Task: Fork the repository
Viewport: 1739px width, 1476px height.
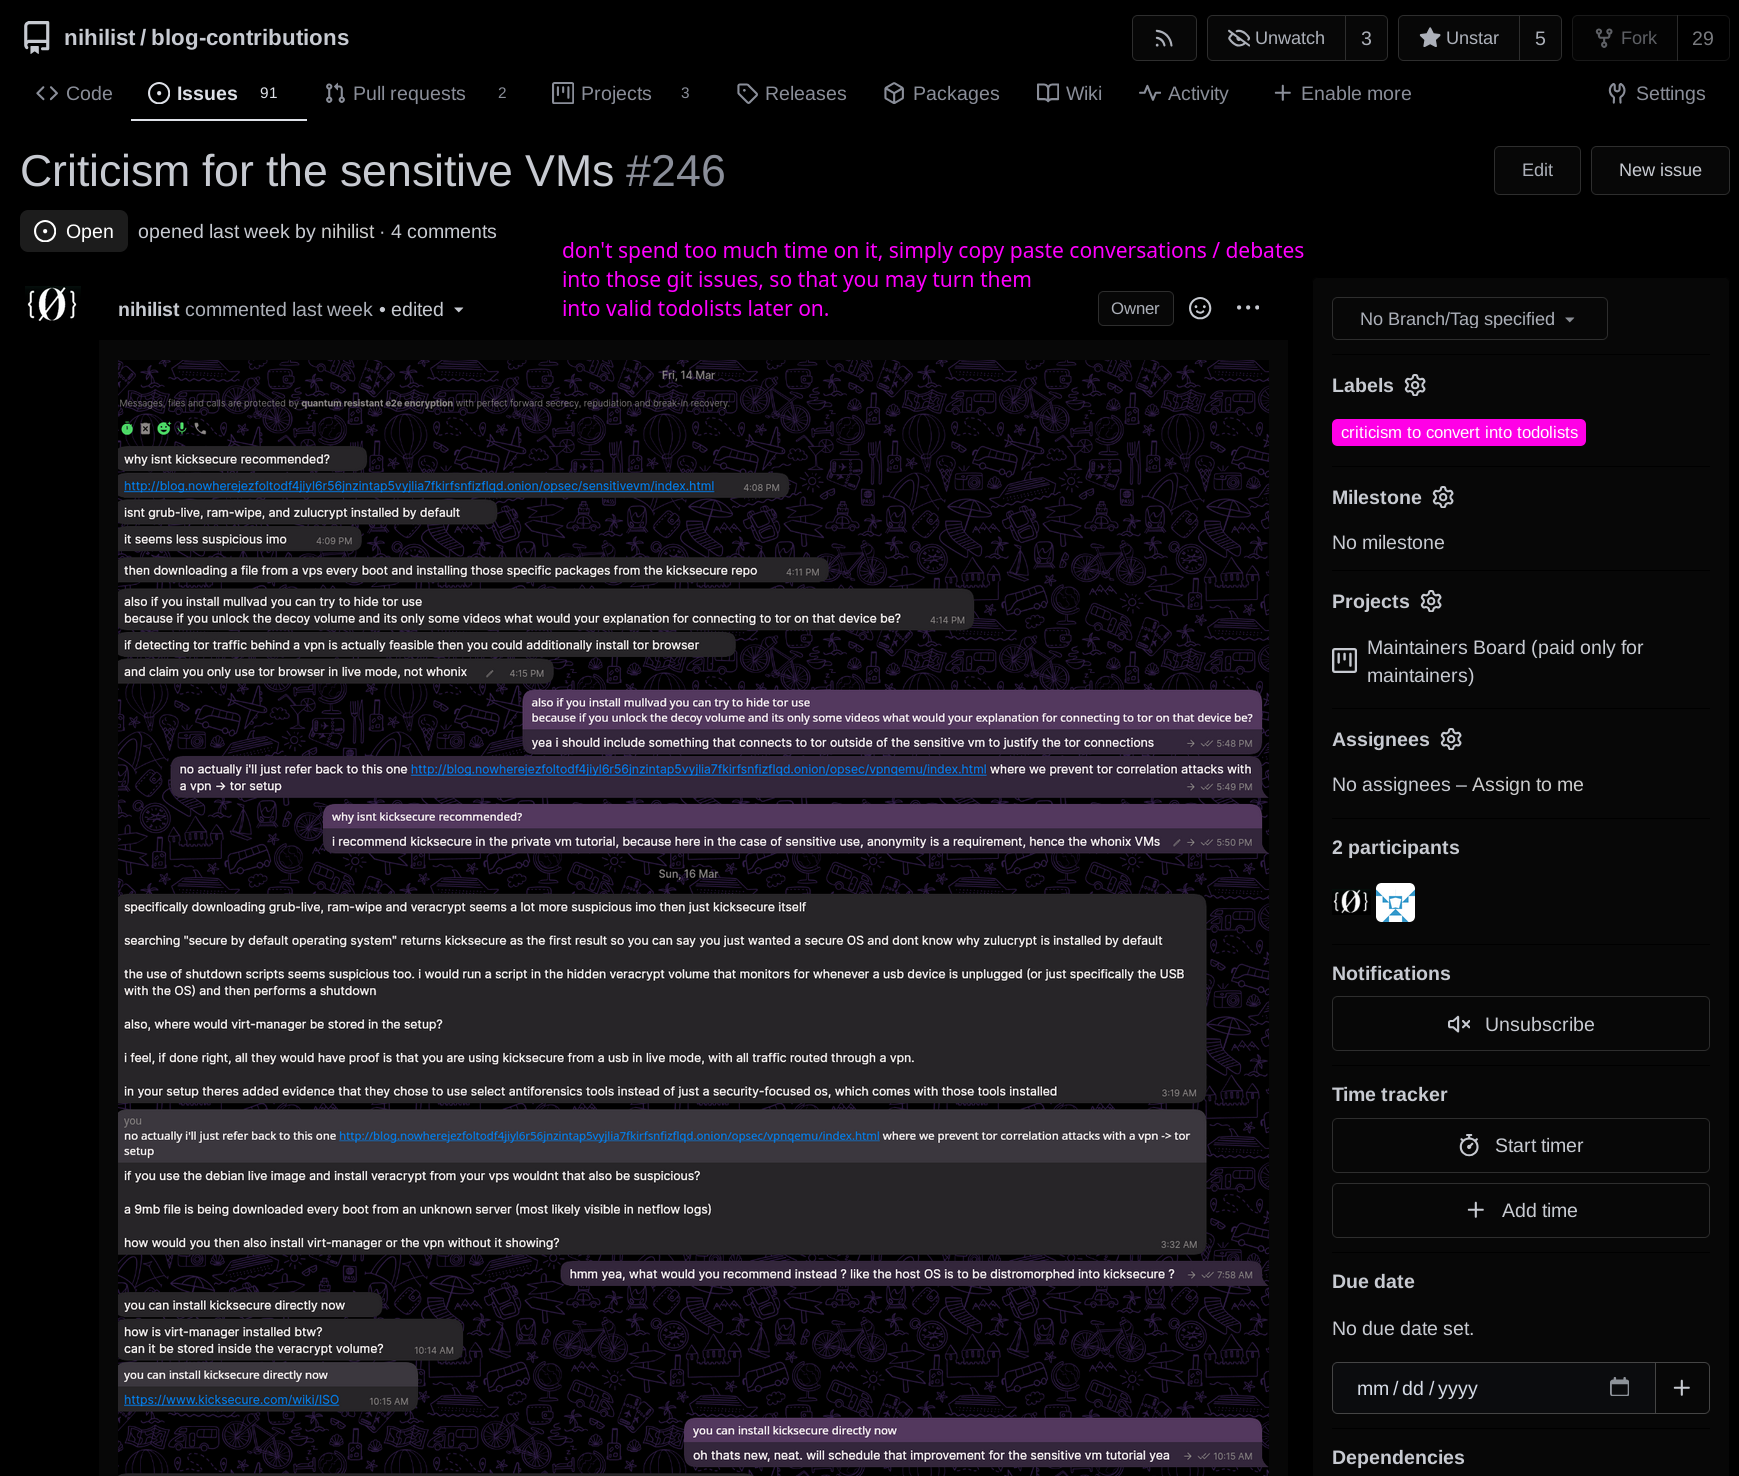Action: coord(1625,38)
